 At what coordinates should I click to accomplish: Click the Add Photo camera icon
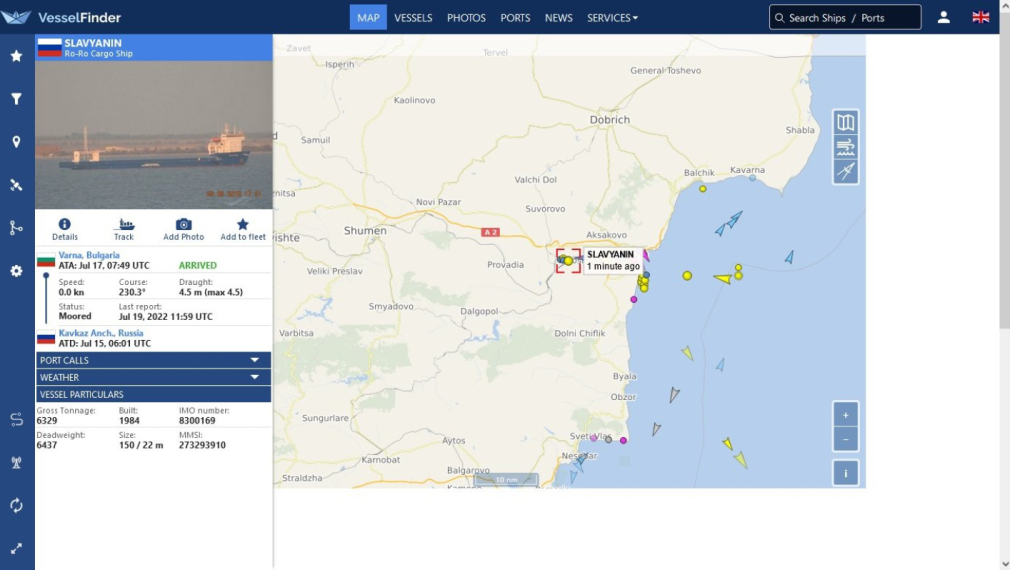[183, 225]
